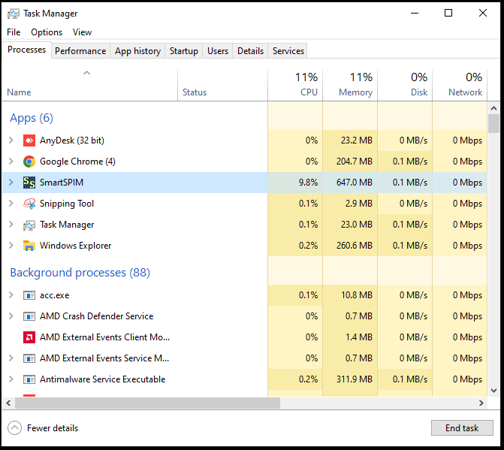Expand AMD External Events Service row
This screenshot has width=504, height=450.
point(11,358)
